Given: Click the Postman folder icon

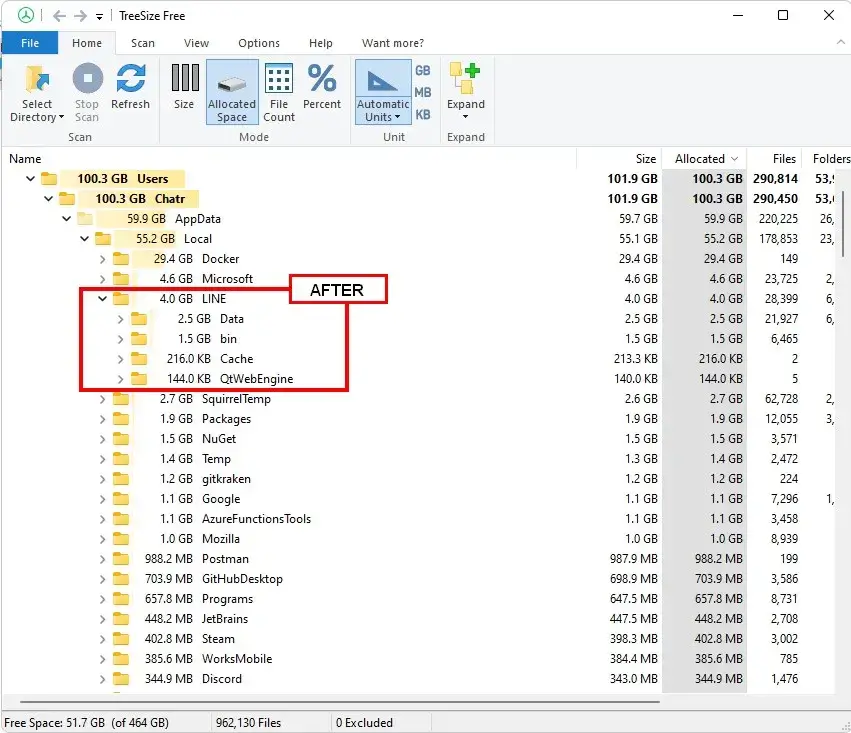Looking at the screenshot, I should tap(121, 558).
